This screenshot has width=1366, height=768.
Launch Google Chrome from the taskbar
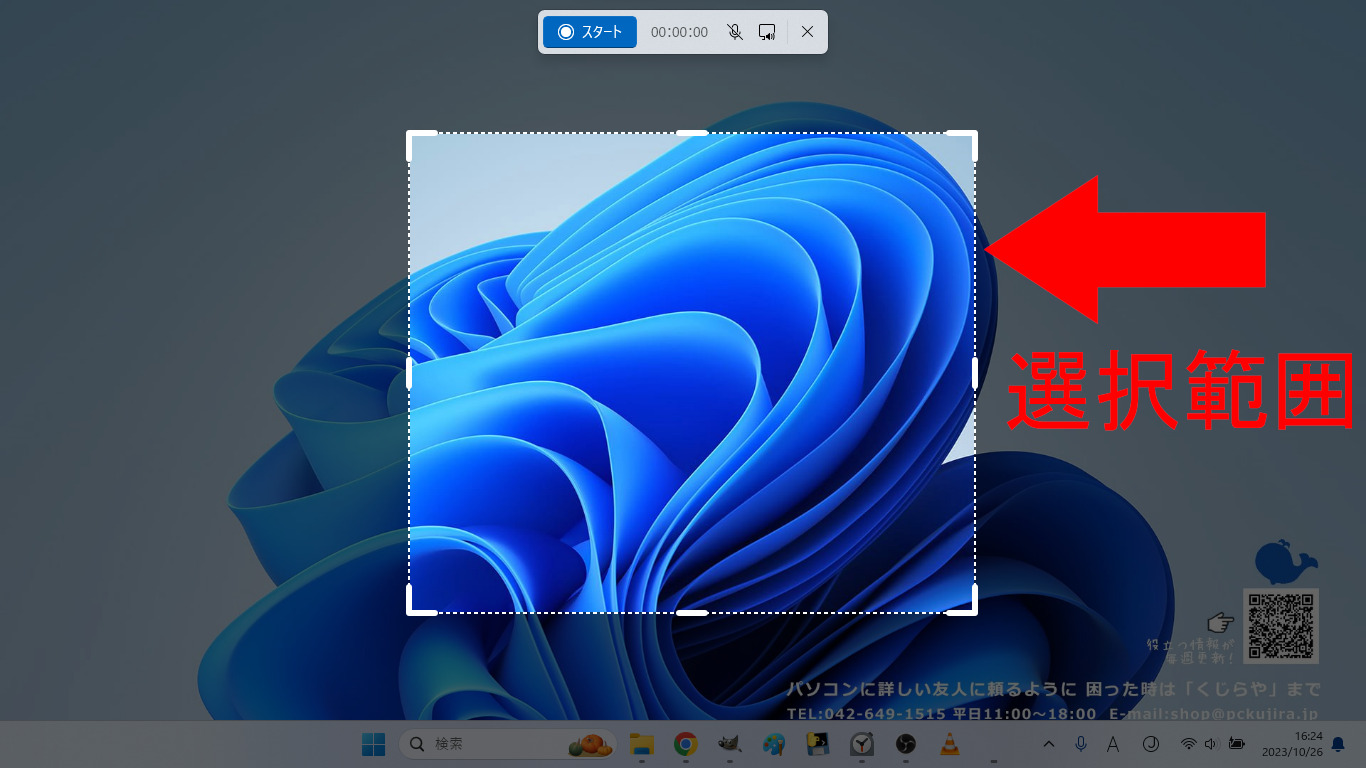pyautogui.click(x=685, y=744)
